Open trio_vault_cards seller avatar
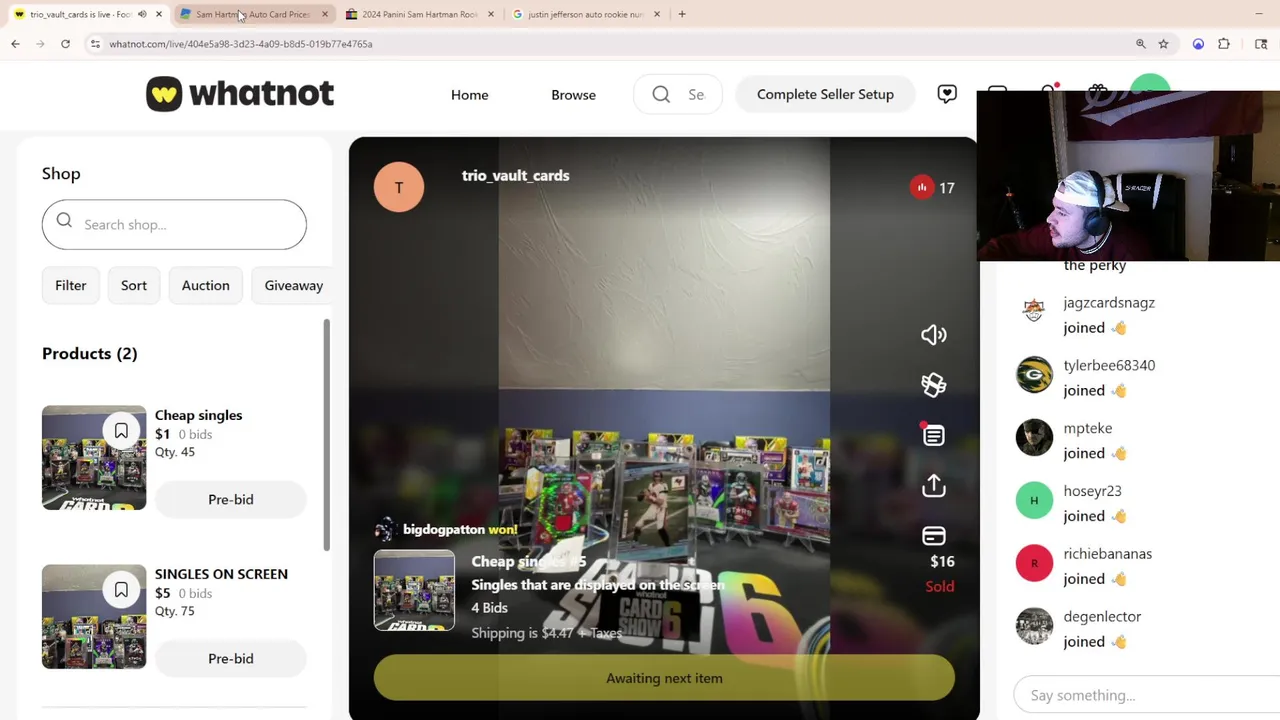 [399, 187]
